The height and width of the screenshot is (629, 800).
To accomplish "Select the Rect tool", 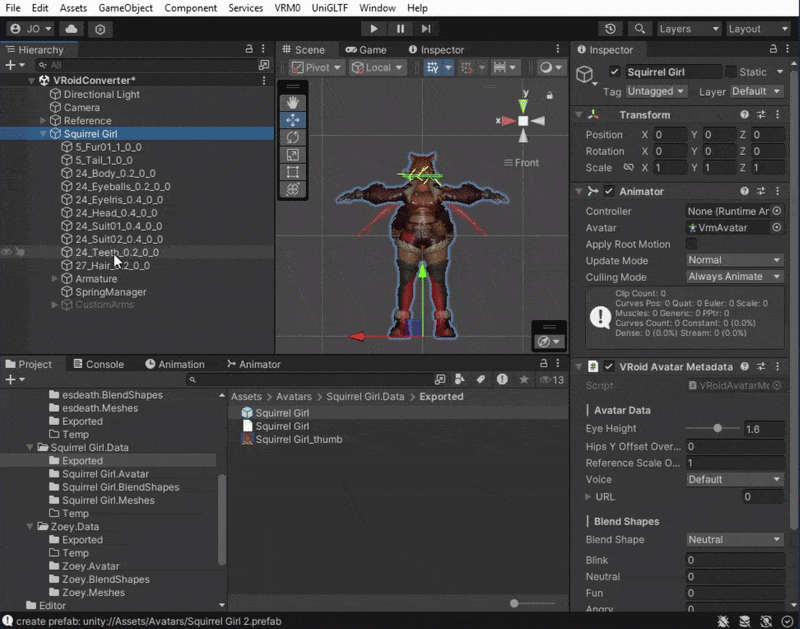I will tap(293, 172).
